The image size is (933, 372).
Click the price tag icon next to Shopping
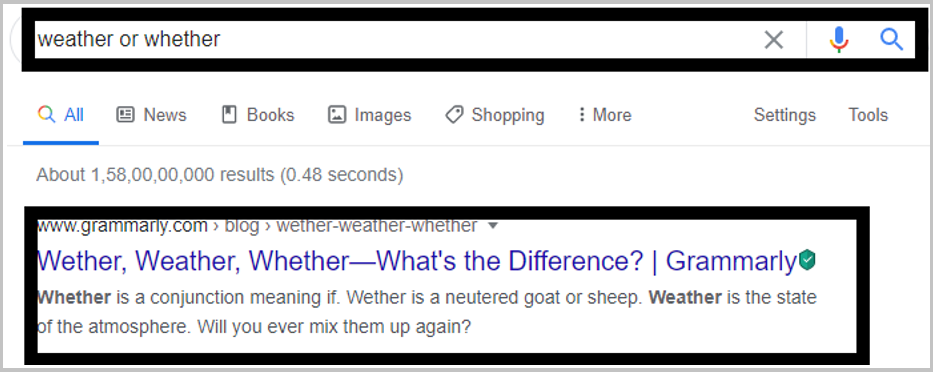tap(455, 114)
